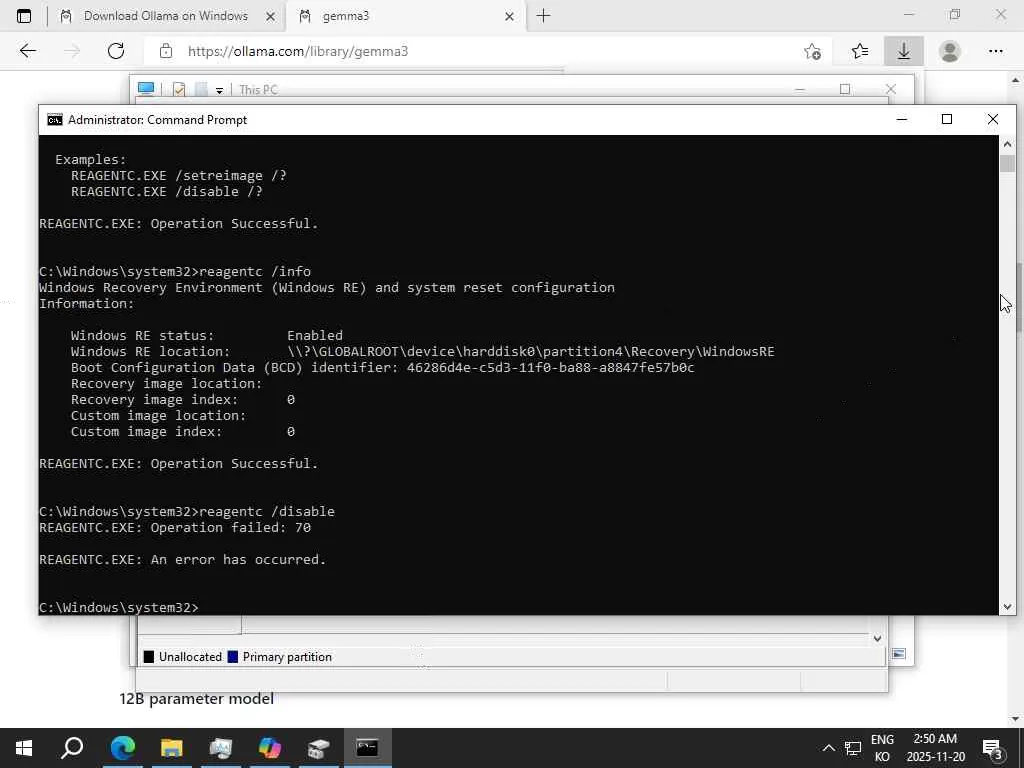The height and width of the screenshot is (768, 1024).
Task: Click the address bar URL field
Action: pyautogui.click(x=477, y=51)
